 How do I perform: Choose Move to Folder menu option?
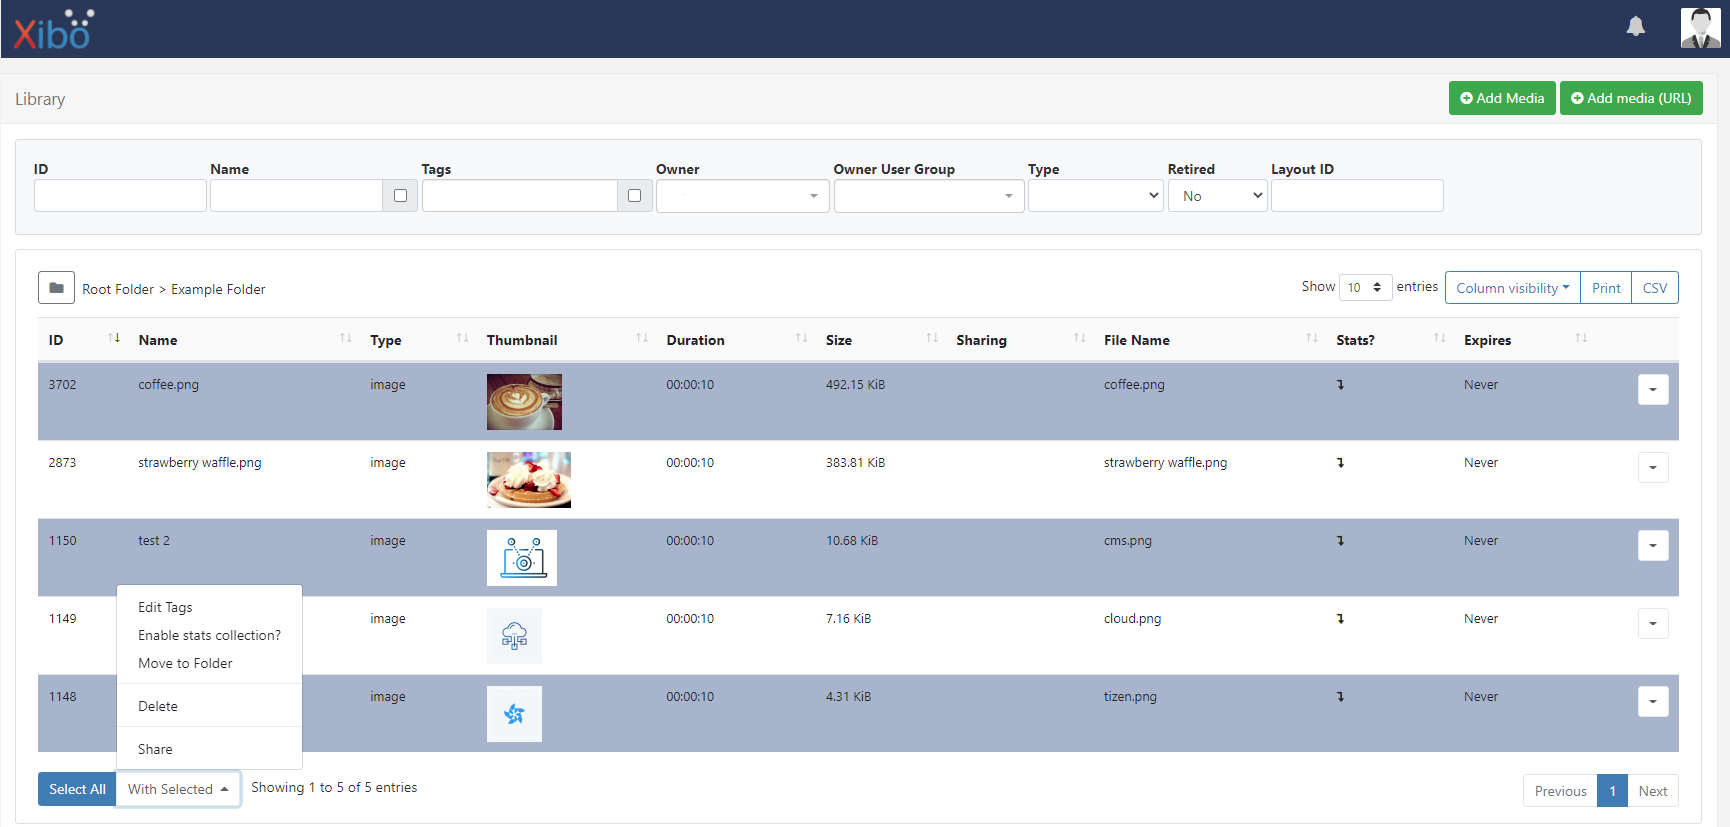[x=185, y=663]
